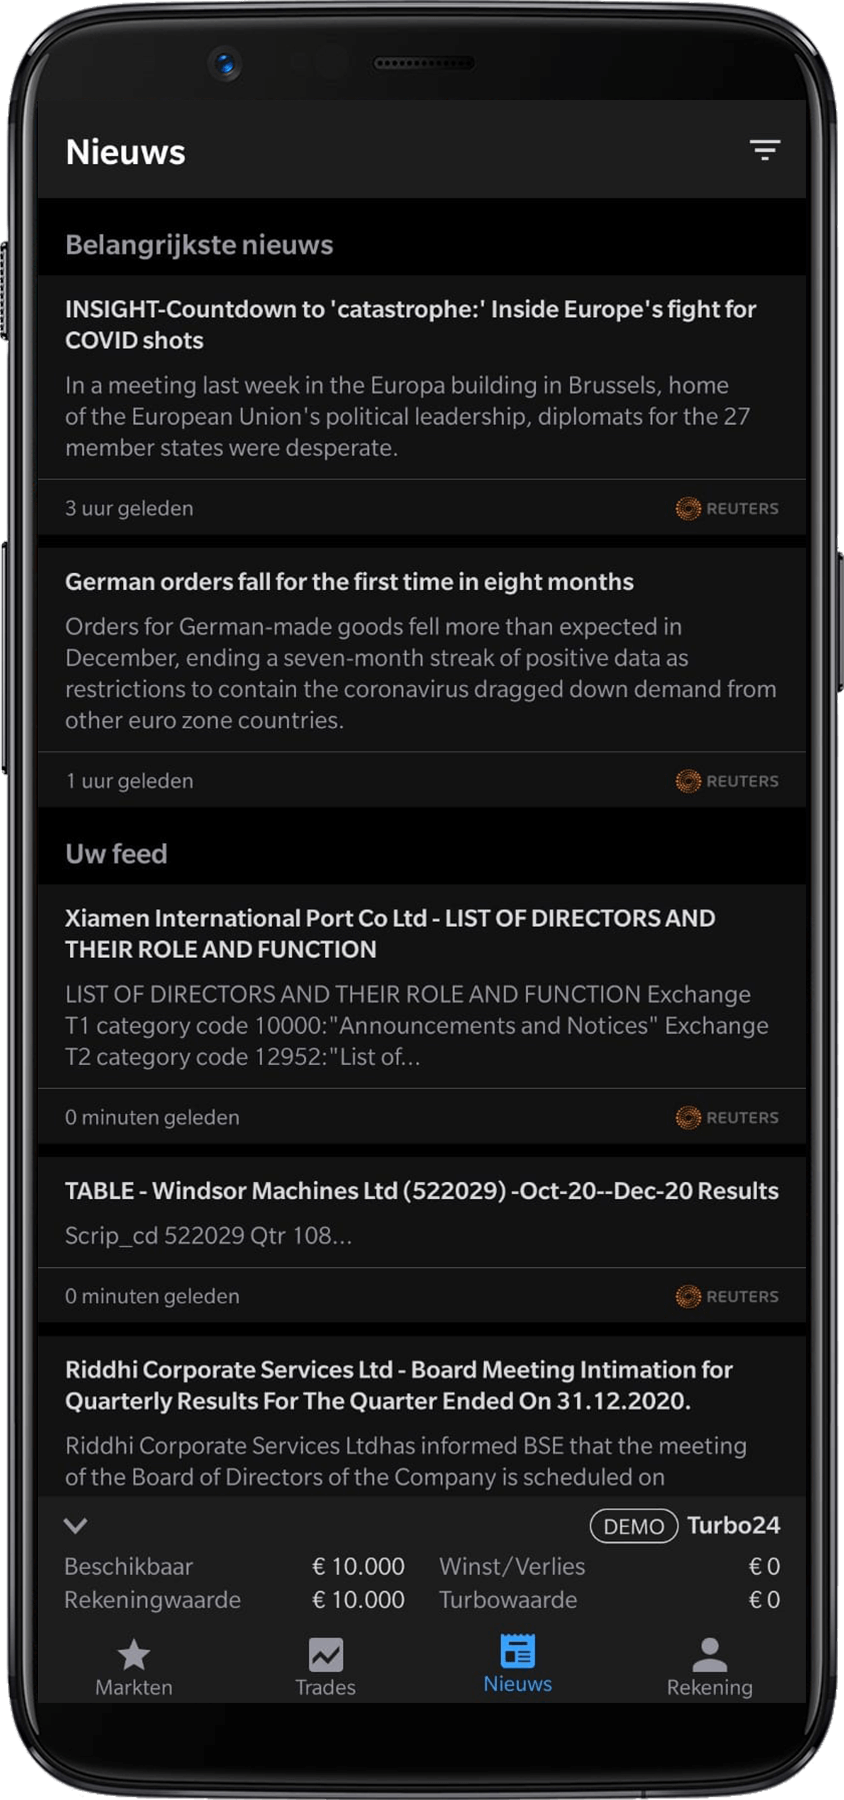The height and width of the screenshot is (1800, 844).
Task: Tap the Rekening person icon
Action: [x=710, y=1655]
